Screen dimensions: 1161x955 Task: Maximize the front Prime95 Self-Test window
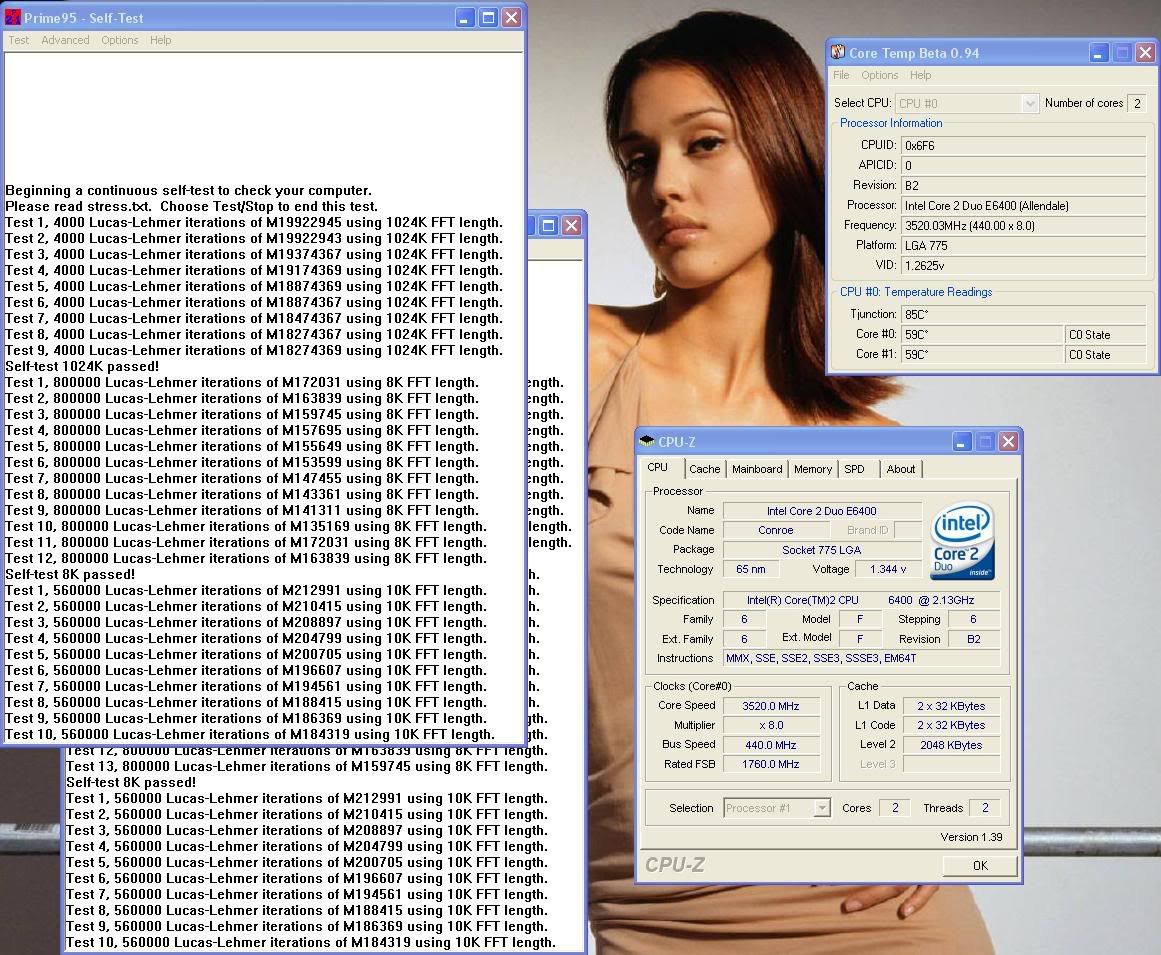[488, 18]
